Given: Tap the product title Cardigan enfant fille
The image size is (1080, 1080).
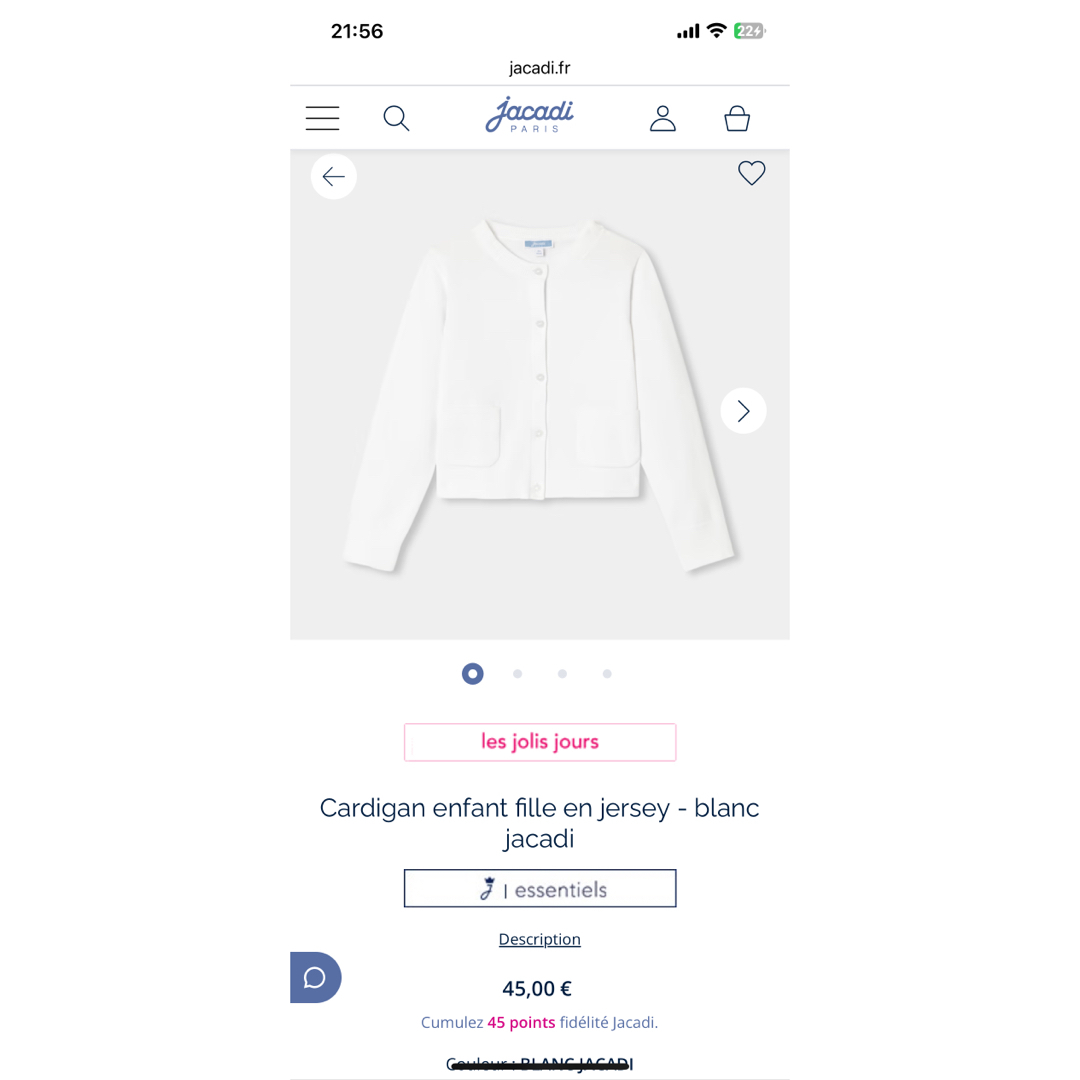Looking at the screenshot, I should tap(539, 822).
